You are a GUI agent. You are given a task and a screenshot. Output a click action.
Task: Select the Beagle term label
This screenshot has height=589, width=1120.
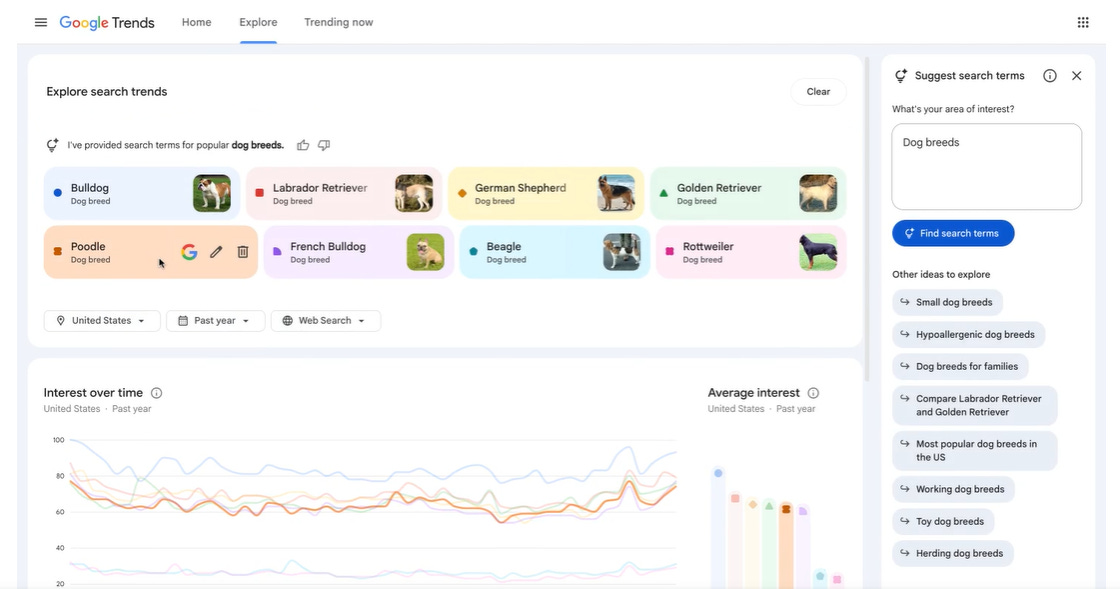(504, 246)
